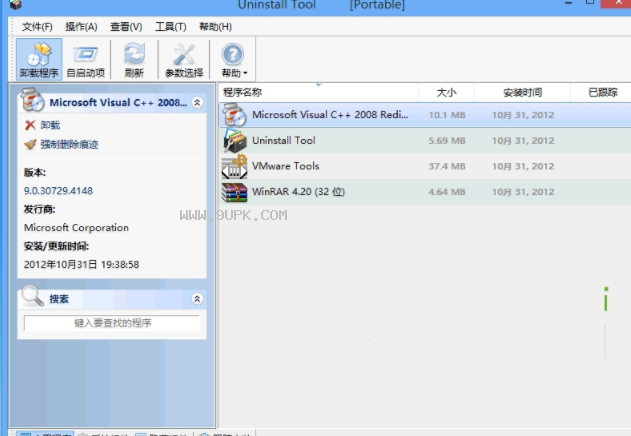
Task: Click Microsoft Corporation publisher text
Action: [76, 228]
